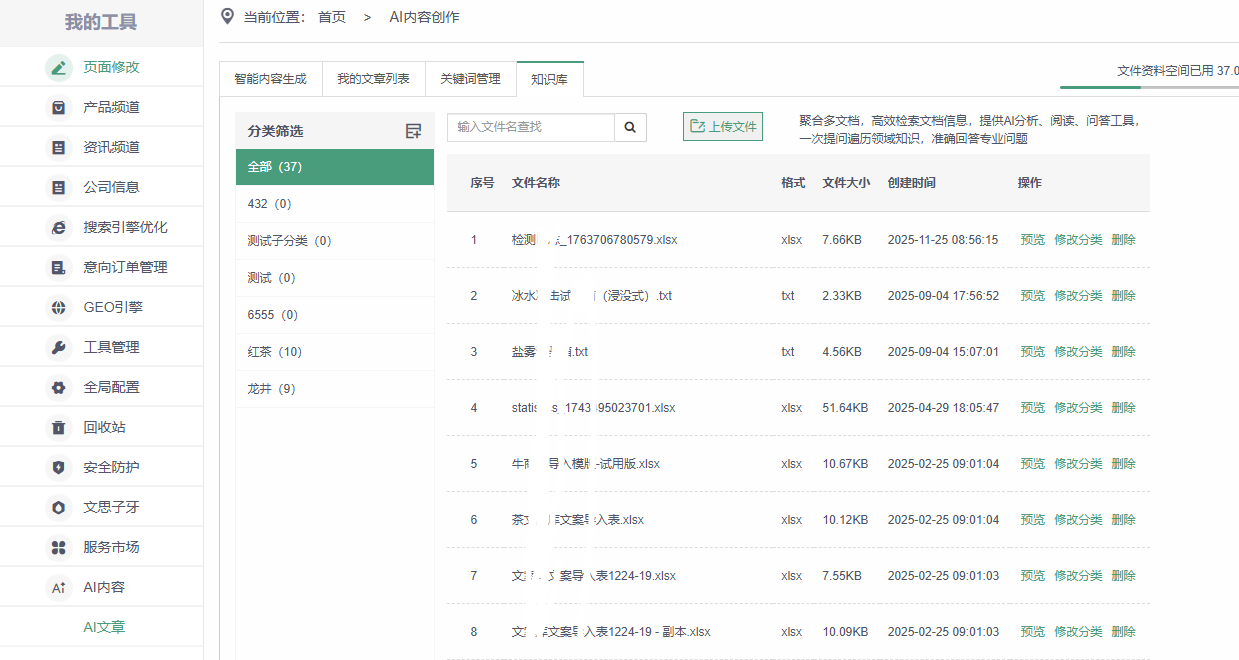
Task: Click 删除 for row 8 副本 file
Action: 1123,632
